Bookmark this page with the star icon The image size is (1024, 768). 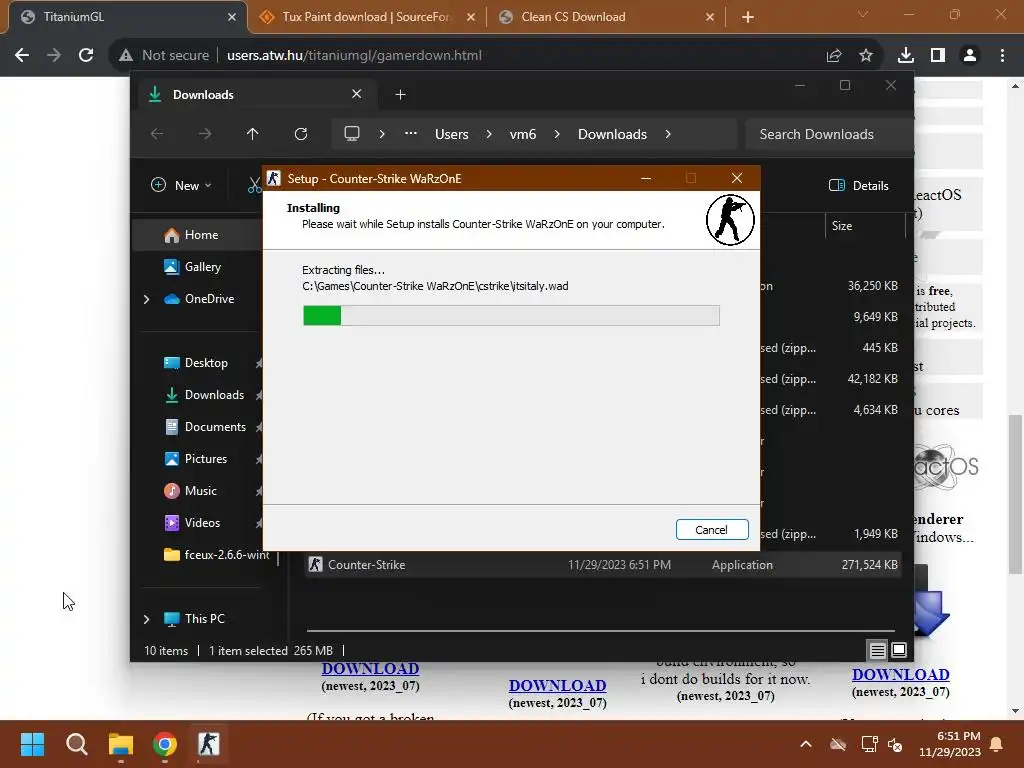pyautogui.click(x=866, y=56)
